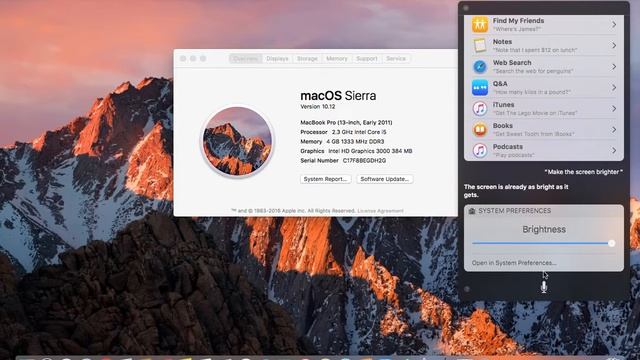Open the Support tab

367,59
